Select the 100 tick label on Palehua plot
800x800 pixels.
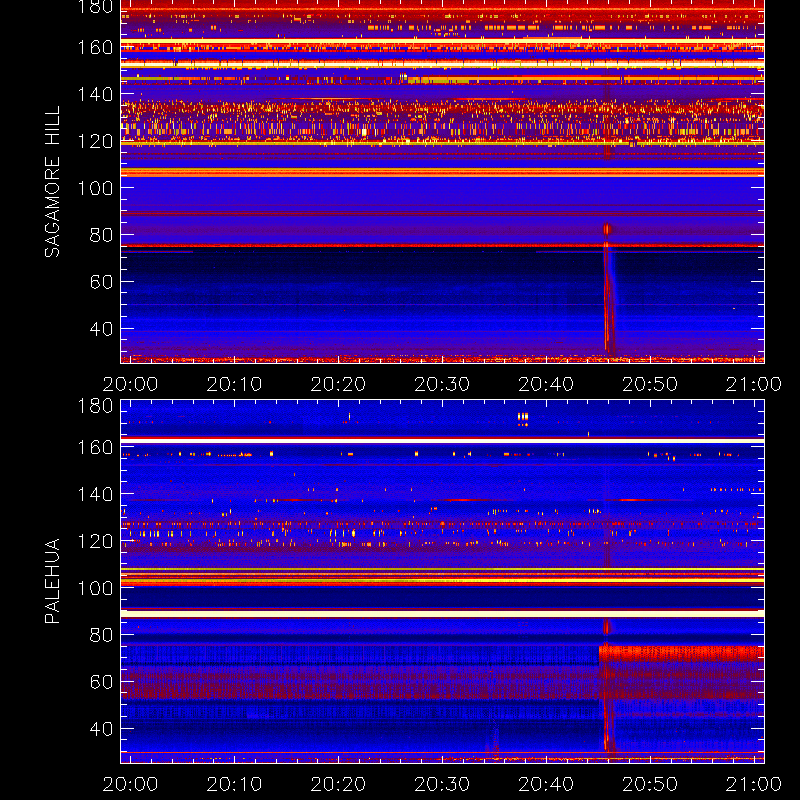(95, 588)
